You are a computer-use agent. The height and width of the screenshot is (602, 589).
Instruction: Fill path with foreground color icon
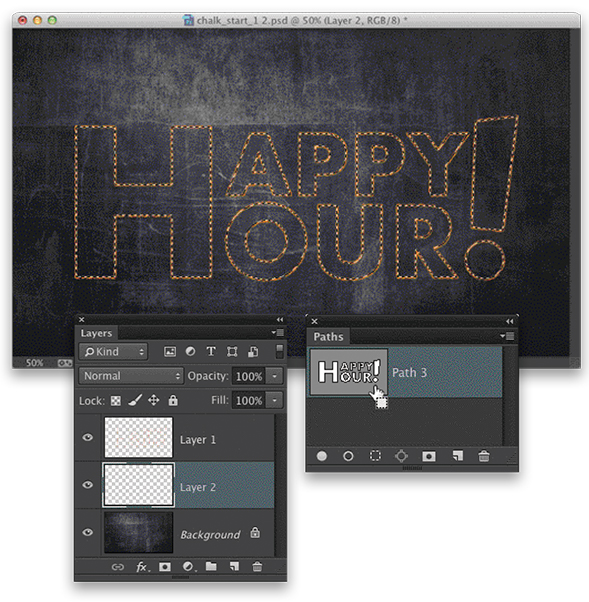click(322, 456)
